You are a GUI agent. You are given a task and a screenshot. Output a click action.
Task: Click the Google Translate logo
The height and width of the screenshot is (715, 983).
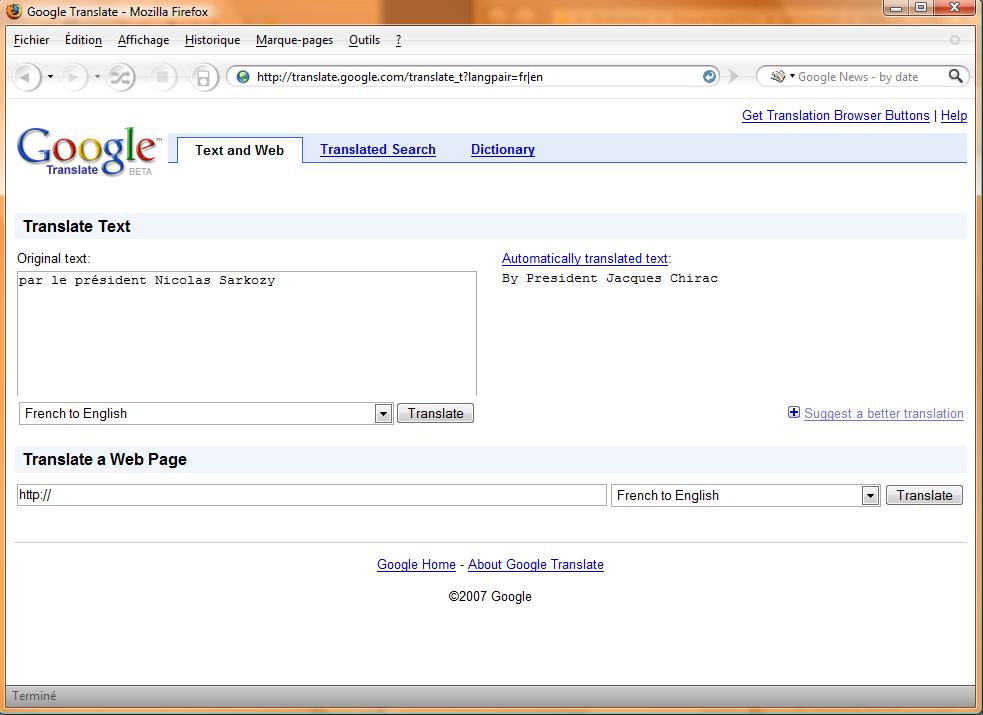[85, 151]
